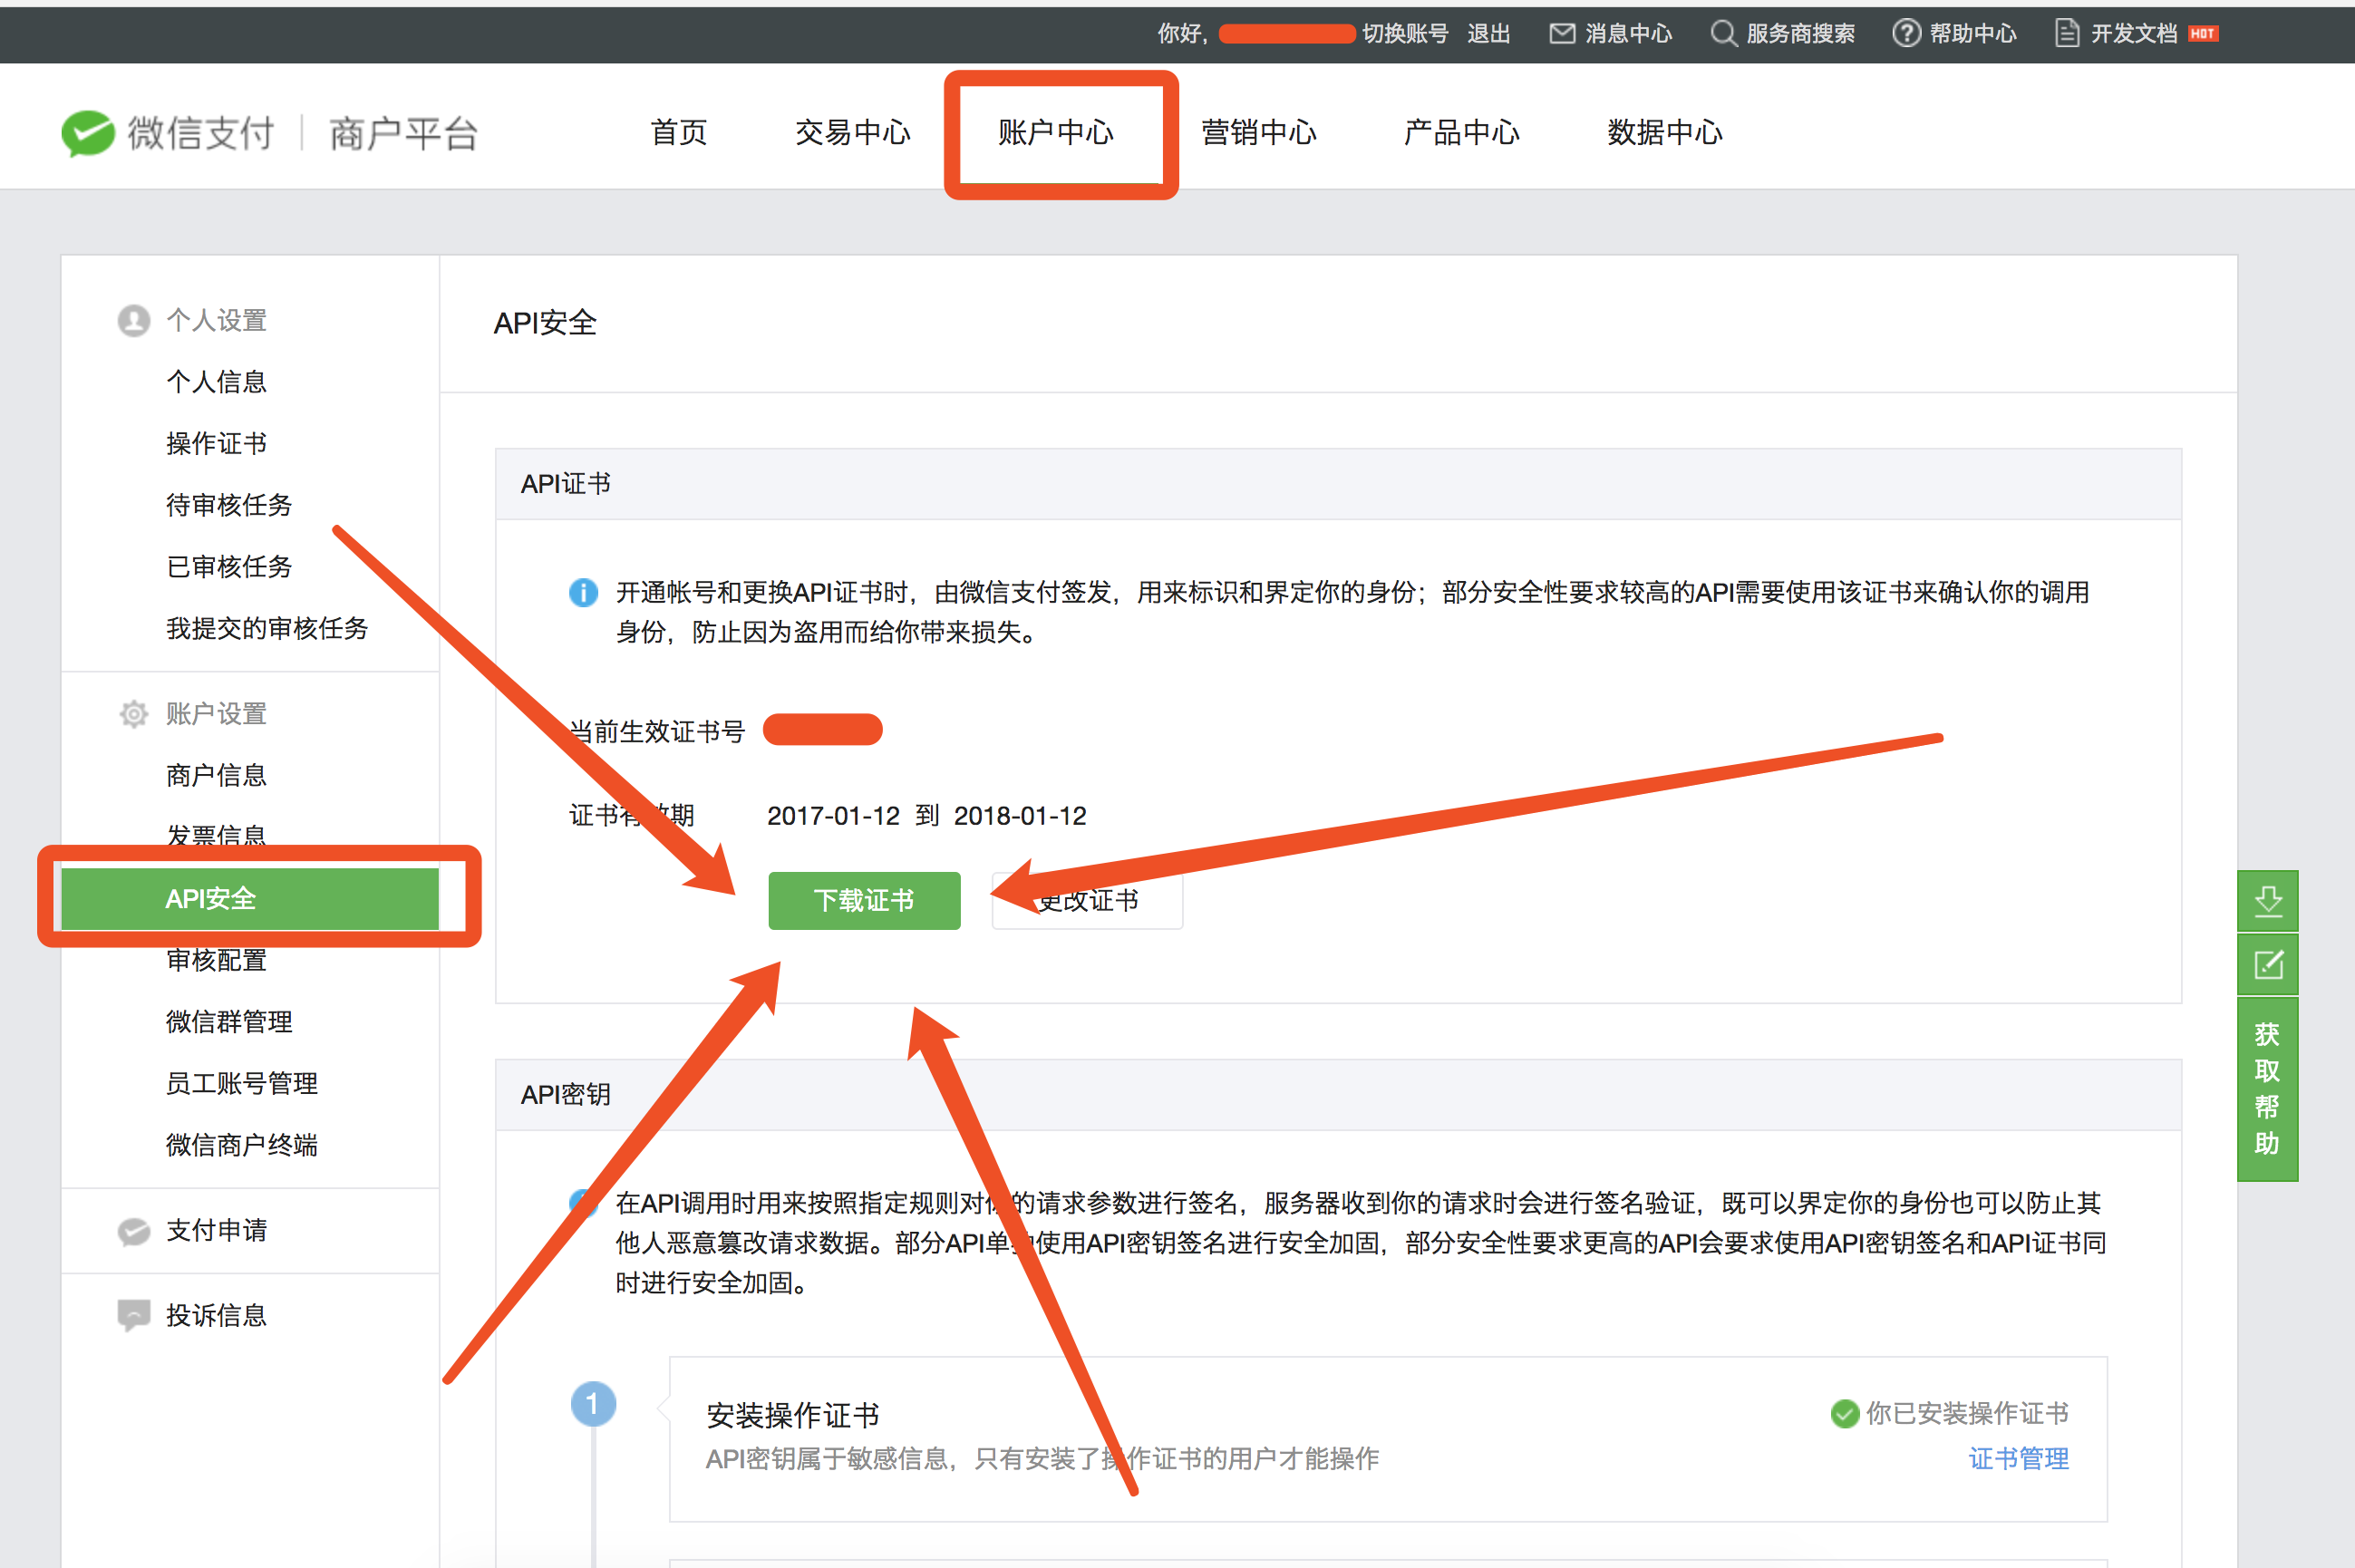Open the 证书管理 link
The image size is (2355, 1568).
(x=2018, y=1458)
